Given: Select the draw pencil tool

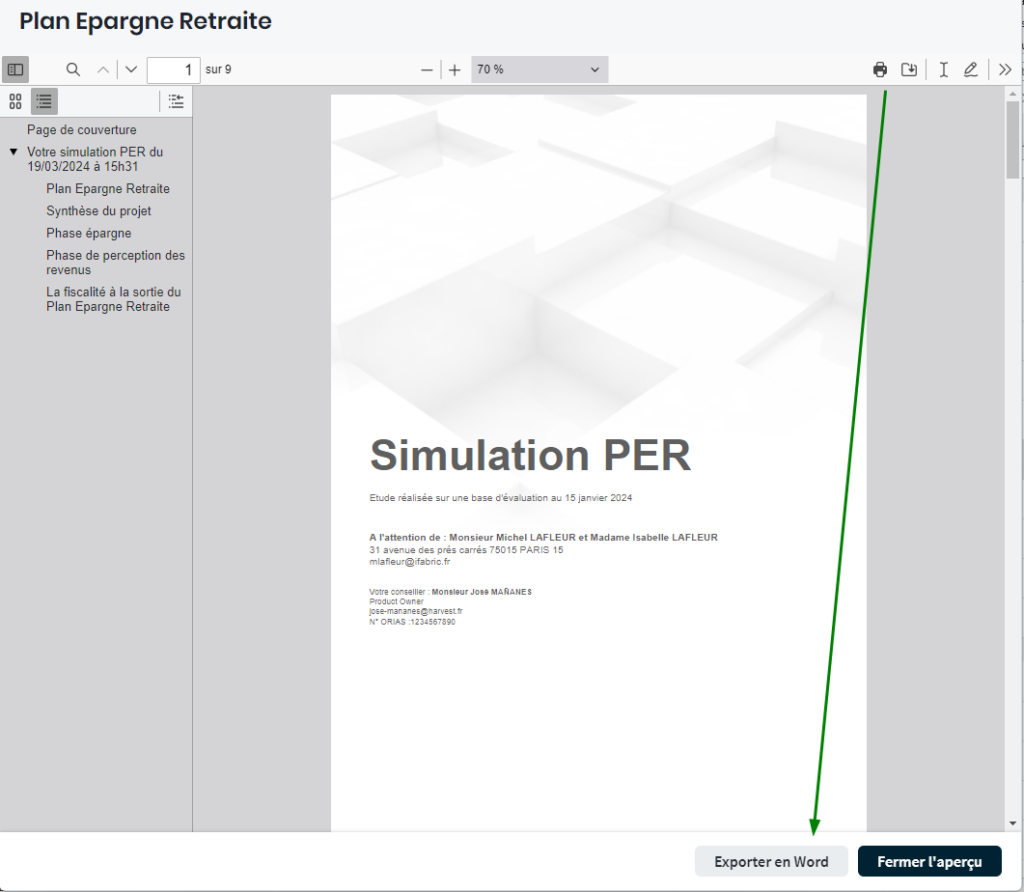Looking at the screenshot, I should pyautogui.click(x=970, y=70).
